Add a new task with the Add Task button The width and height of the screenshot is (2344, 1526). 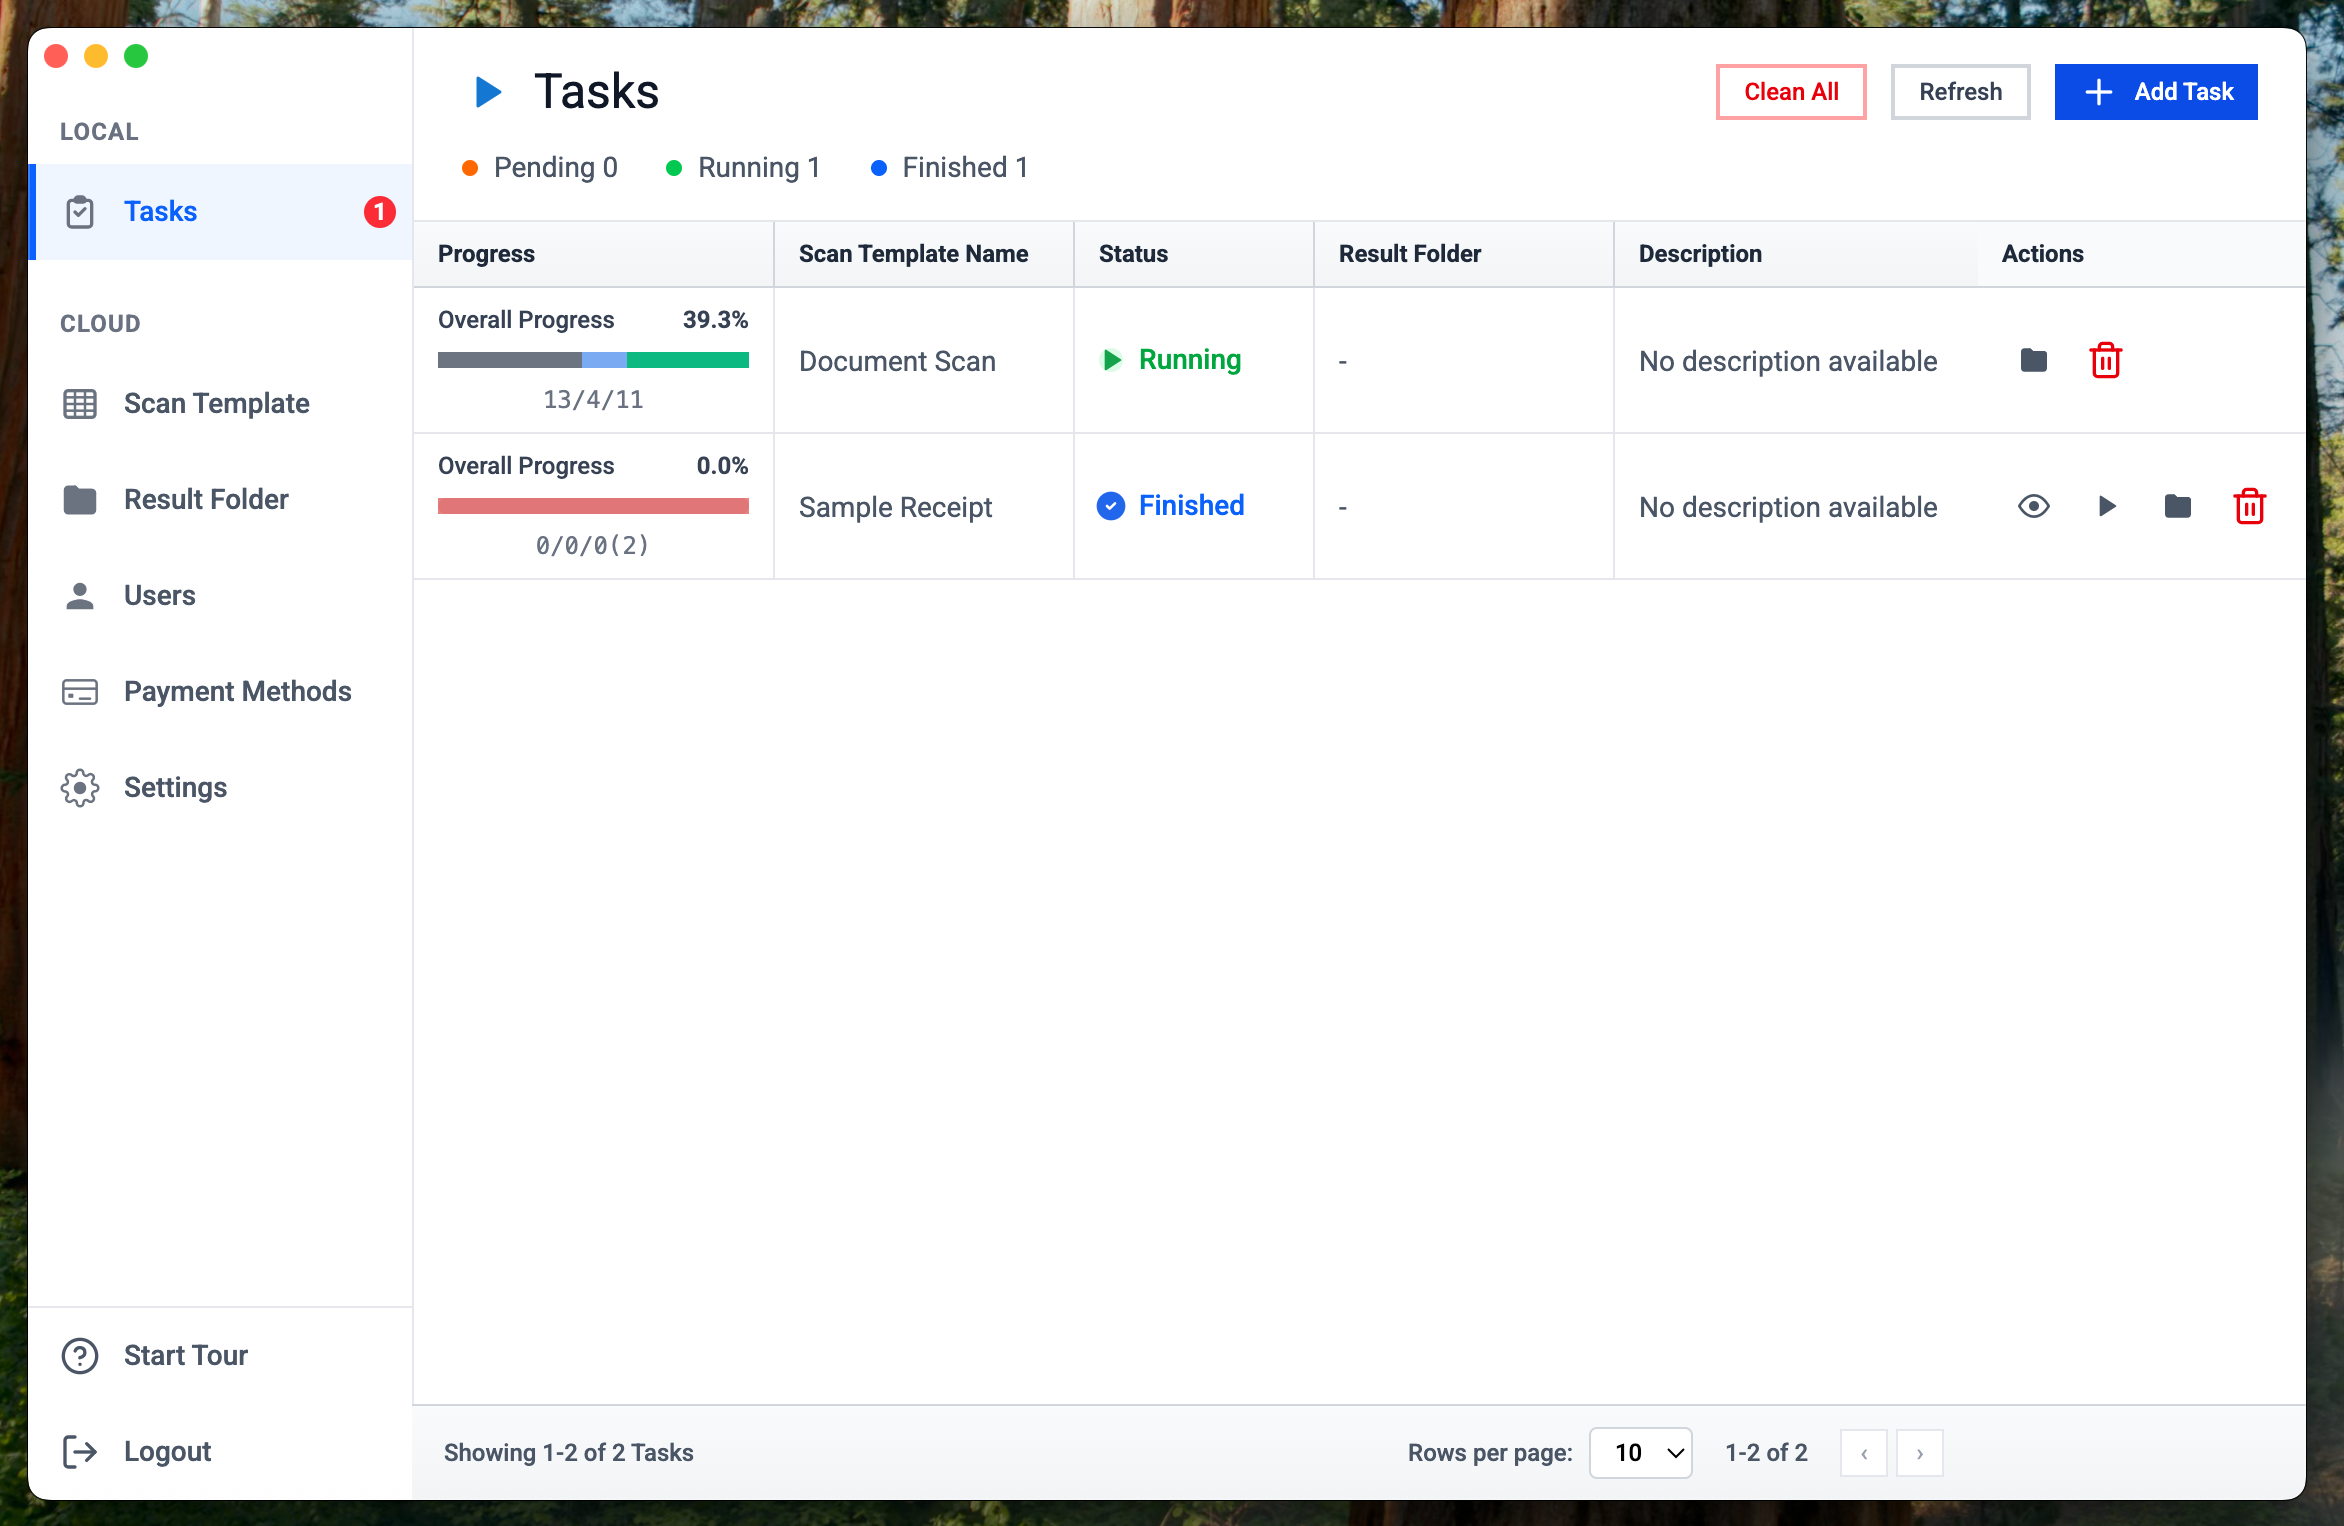click(2155, 91)
